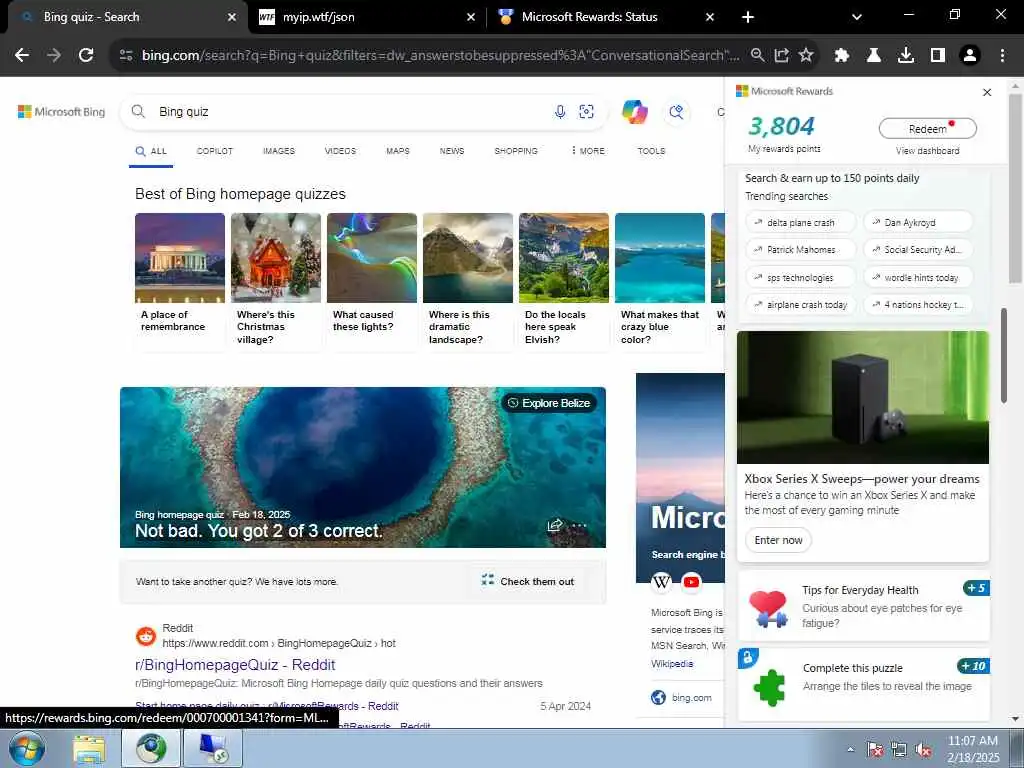This screenshot has width=1024, height=768.
Task: Open What caused these lights quiz
Action: pos(372,282)
